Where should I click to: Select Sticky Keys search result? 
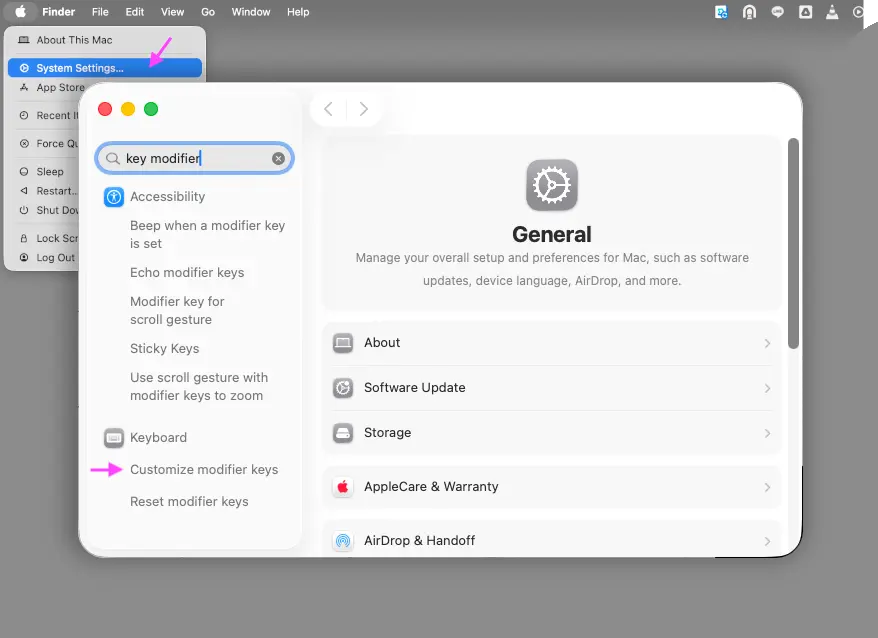[164, 349]
